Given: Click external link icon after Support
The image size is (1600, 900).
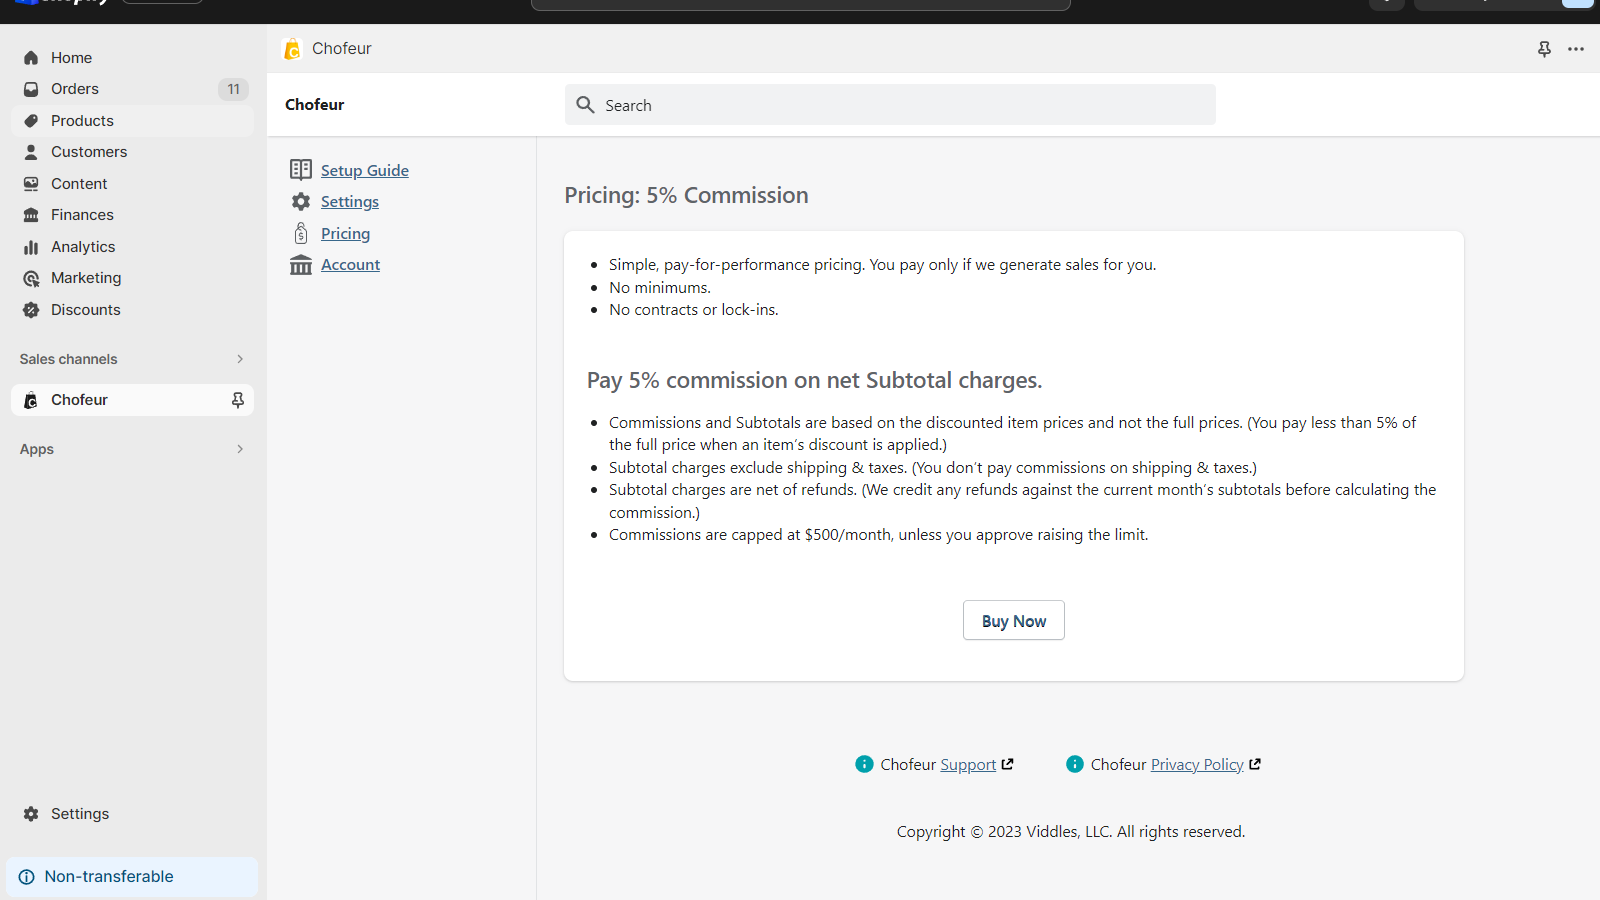Looking at the screenshot, I should coord(1008,764).
